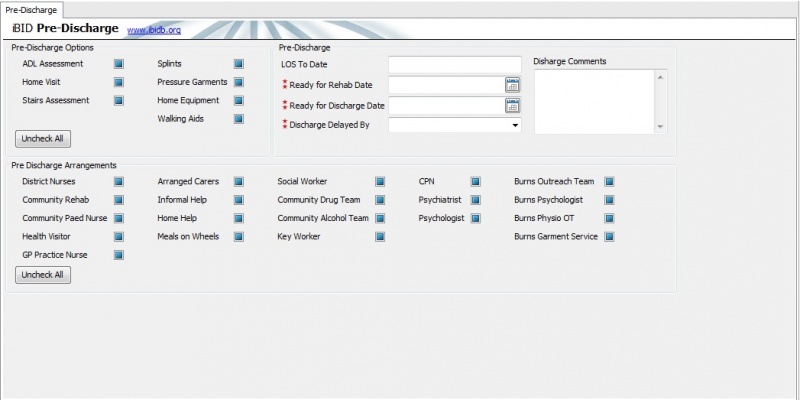This screenshot has height=400, width=800.
Task: Select the Pressure Garments checkbox
Action: pos(239,82)
